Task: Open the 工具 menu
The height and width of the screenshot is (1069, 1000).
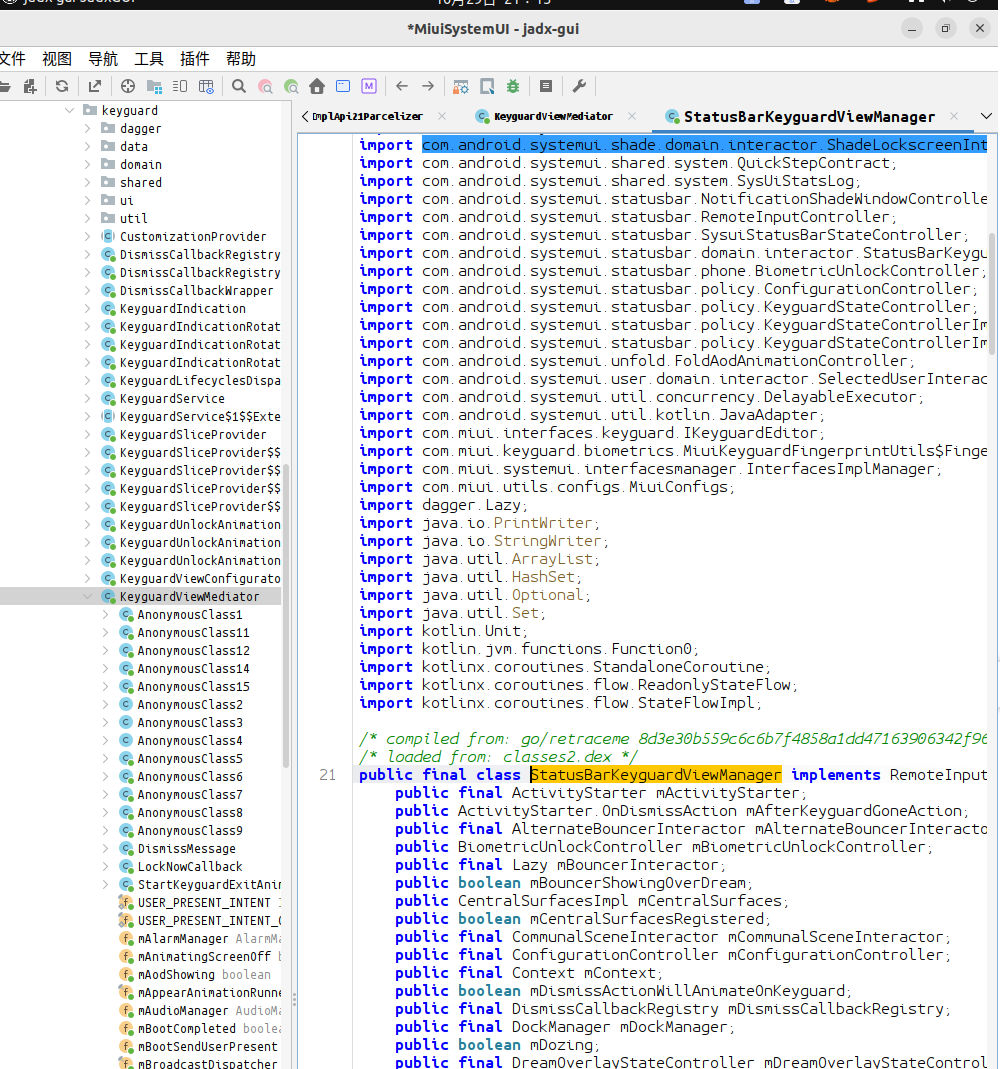Action: pos(149,59)
